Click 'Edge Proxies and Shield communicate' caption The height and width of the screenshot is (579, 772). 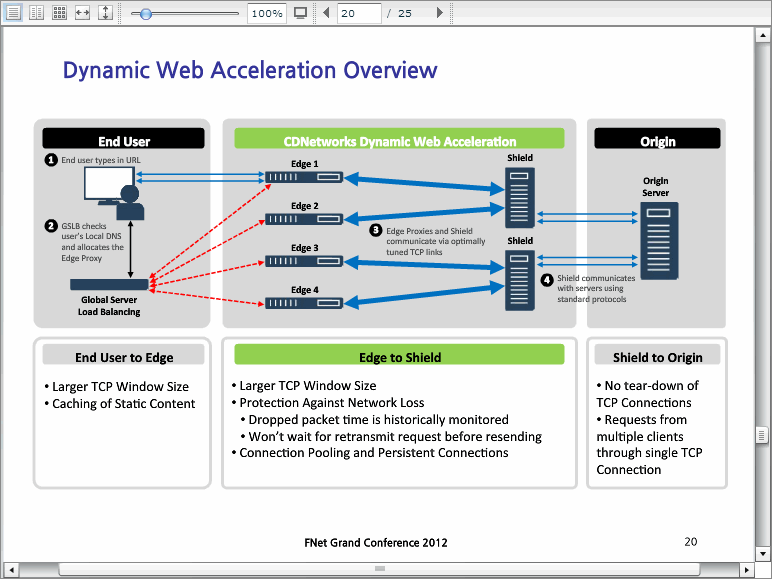tap(435, 241)
